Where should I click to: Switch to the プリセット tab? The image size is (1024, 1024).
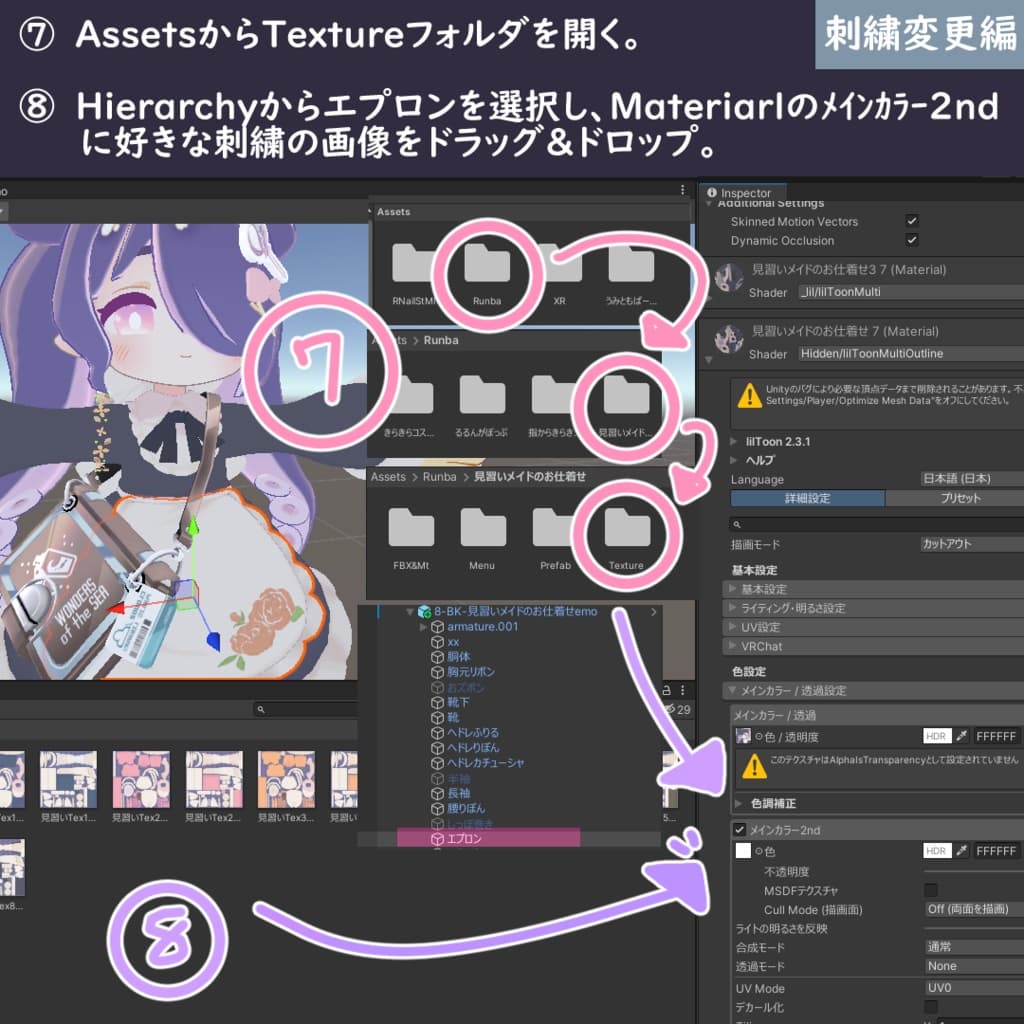click(961, 498)
